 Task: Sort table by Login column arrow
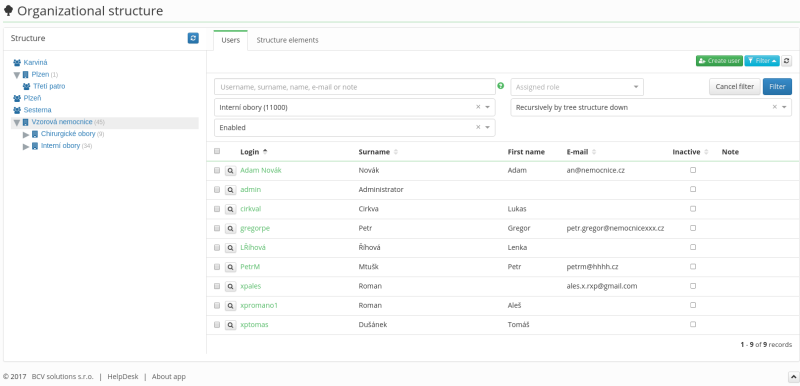[265, 152]
